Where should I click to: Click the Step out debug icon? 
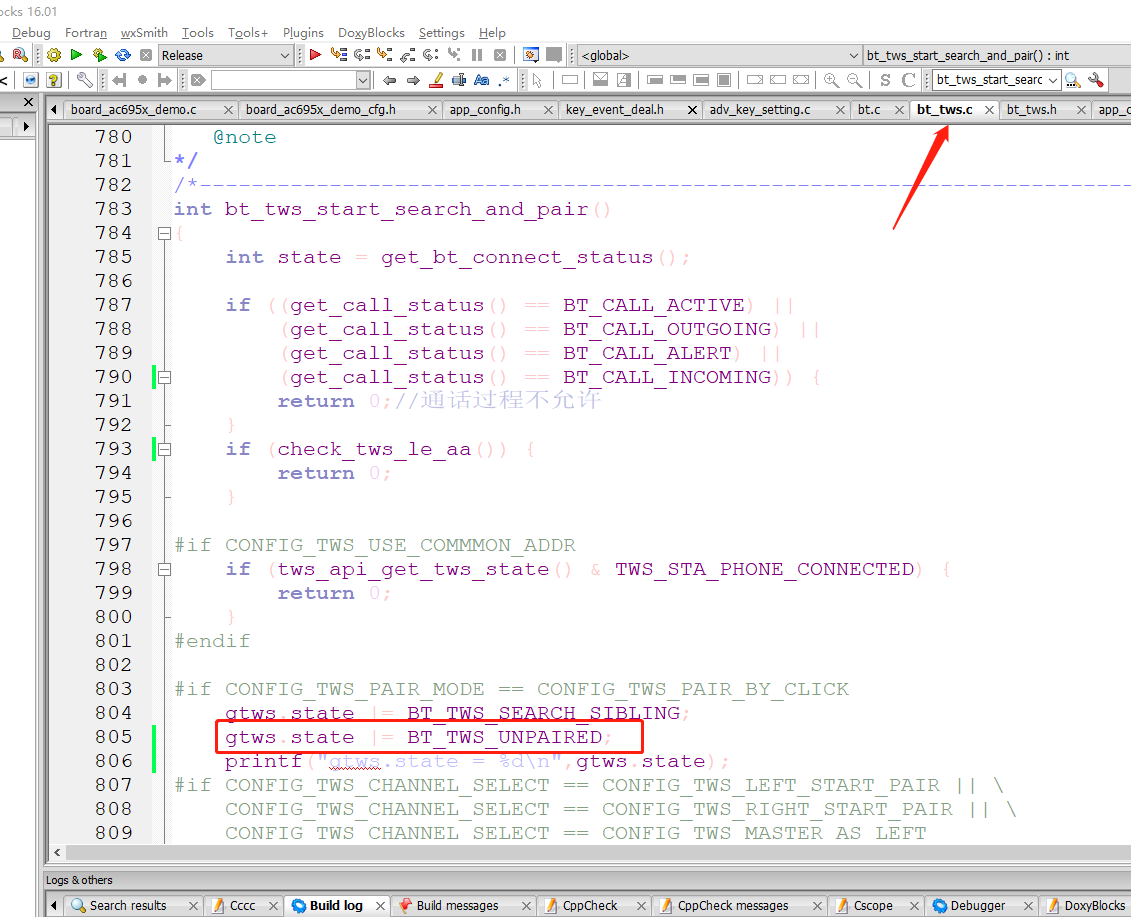click(408, 55)
